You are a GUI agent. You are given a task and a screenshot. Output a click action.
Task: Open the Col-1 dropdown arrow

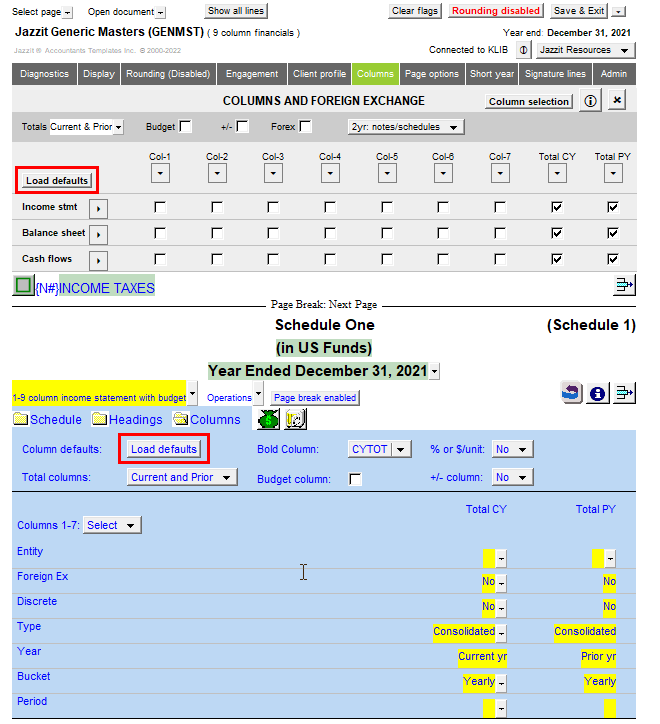point(160,174)
